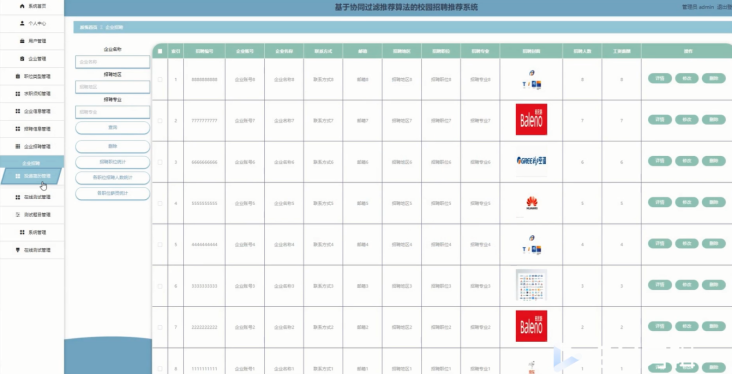Open the Baleno poster image in row 2

pos(531,120)
